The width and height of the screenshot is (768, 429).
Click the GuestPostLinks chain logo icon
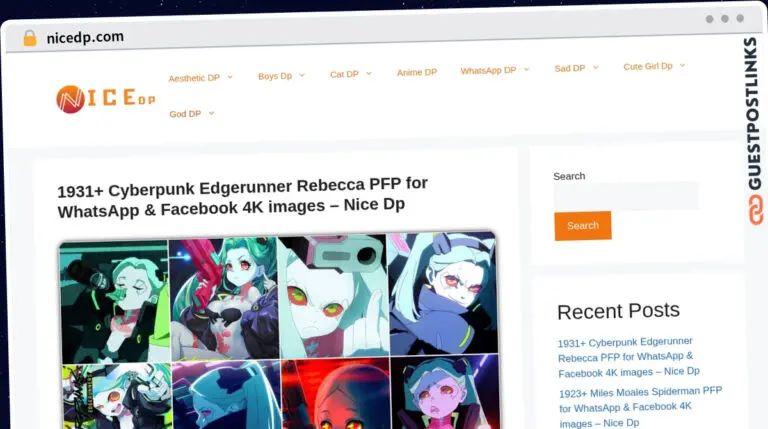pos(751,209)
